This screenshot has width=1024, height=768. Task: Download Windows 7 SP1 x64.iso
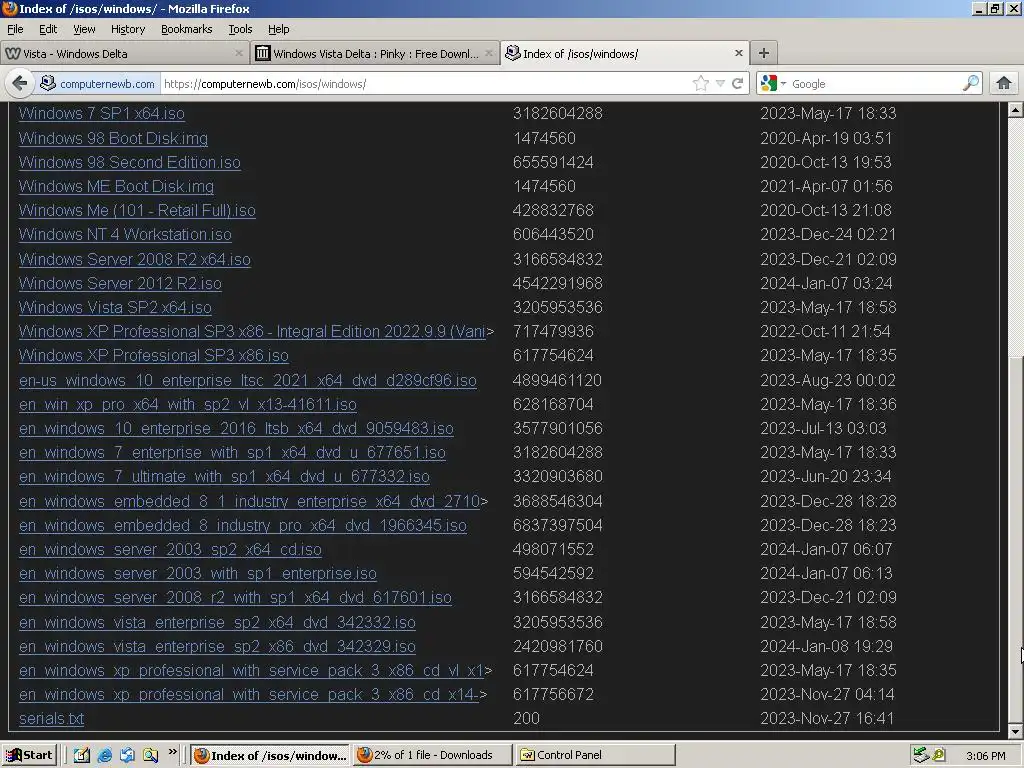click(102, 113)
